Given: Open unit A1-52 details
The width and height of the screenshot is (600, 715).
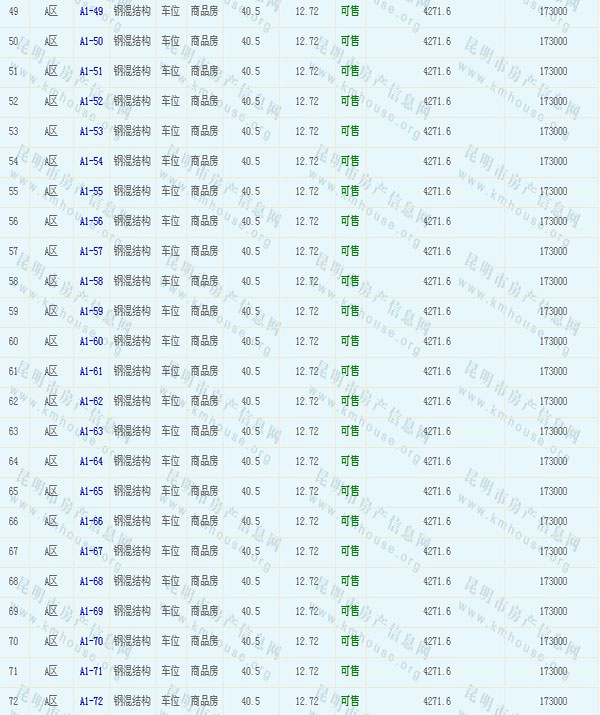Looking at the screenshot, I should (x=91, y=101).
